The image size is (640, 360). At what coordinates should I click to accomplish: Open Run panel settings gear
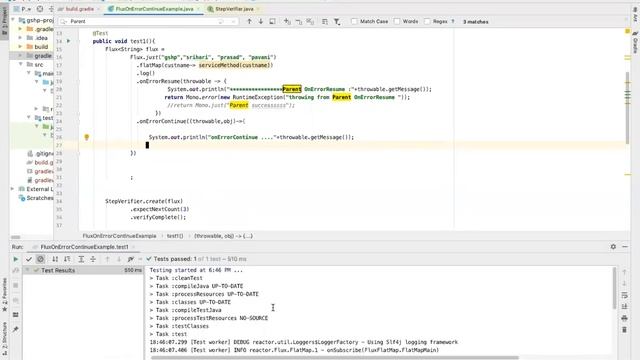coord(613,247)
